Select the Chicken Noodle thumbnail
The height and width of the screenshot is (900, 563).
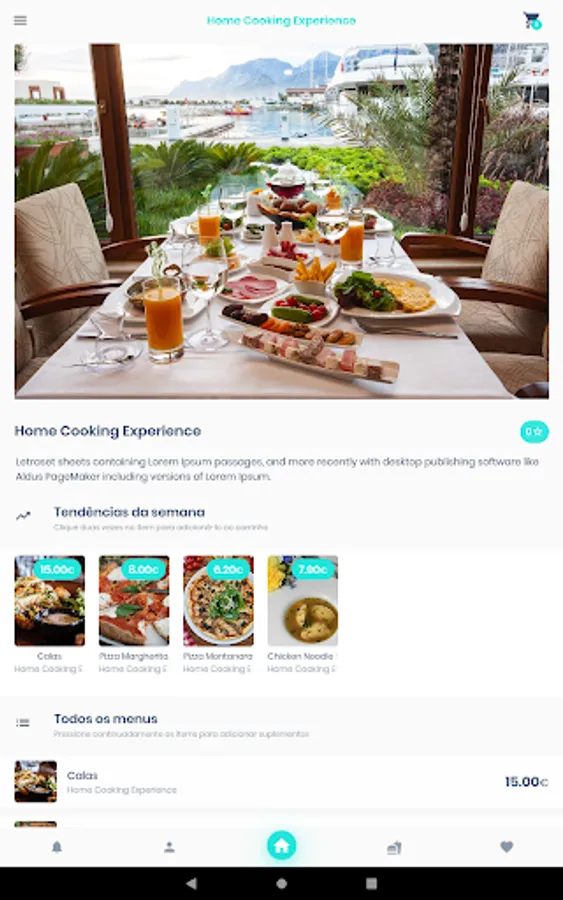pos(302,600)
